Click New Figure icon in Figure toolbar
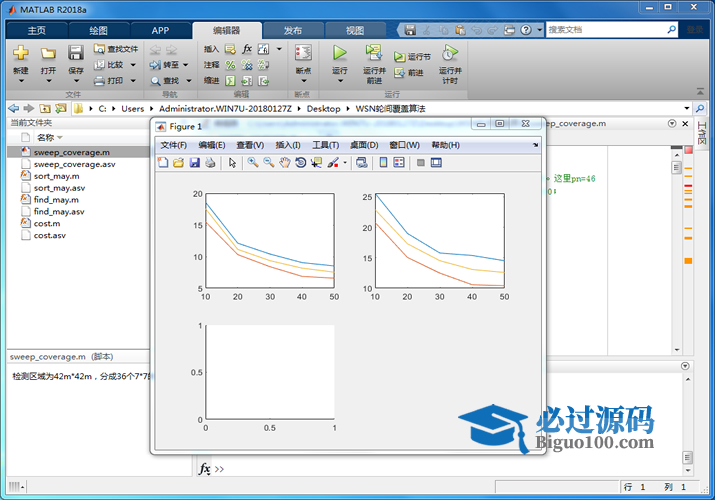The width and height of the screenshot is (715, 500). [x=163, y=163]
